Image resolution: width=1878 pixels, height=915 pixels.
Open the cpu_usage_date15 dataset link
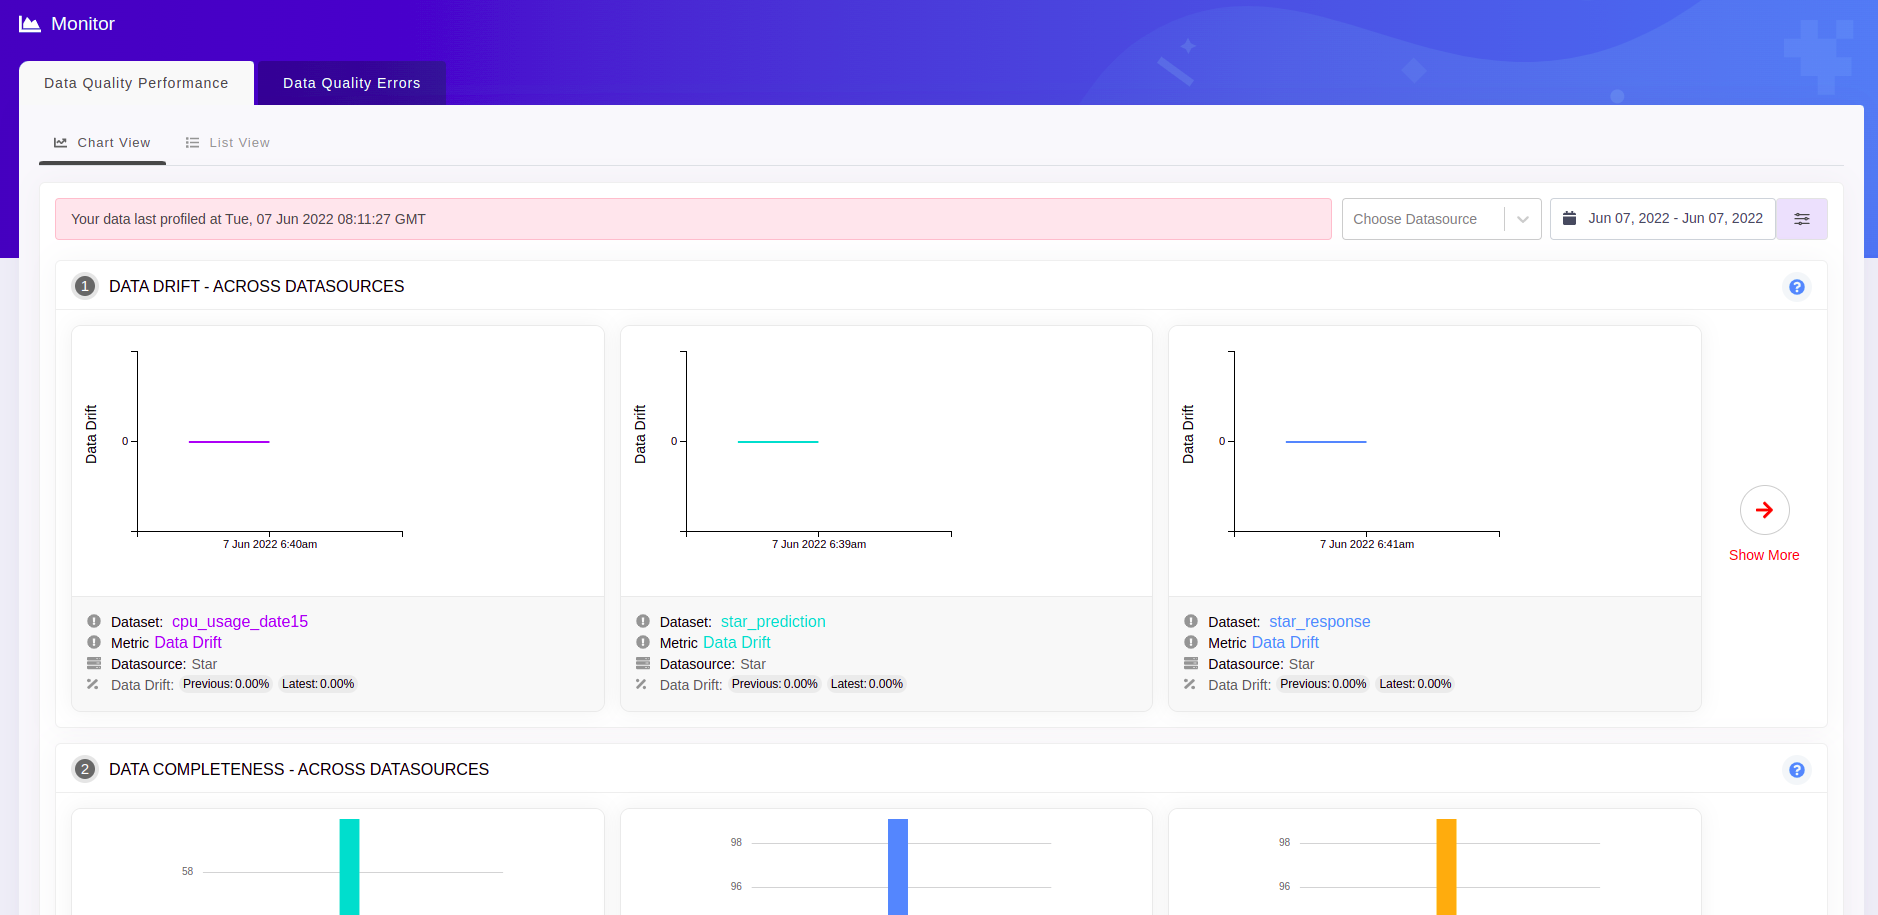(240, 621)
